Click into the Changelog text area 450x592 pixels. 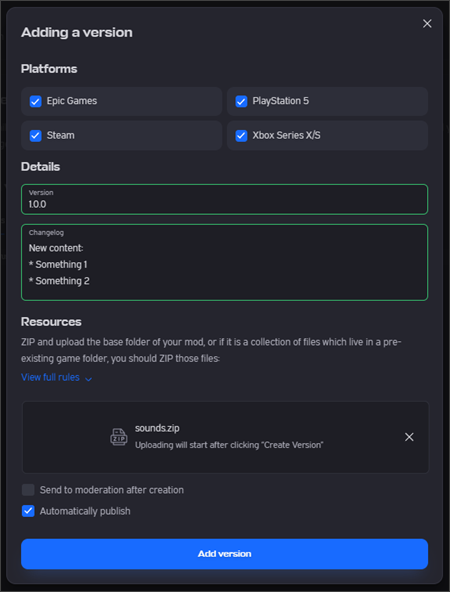224,262
